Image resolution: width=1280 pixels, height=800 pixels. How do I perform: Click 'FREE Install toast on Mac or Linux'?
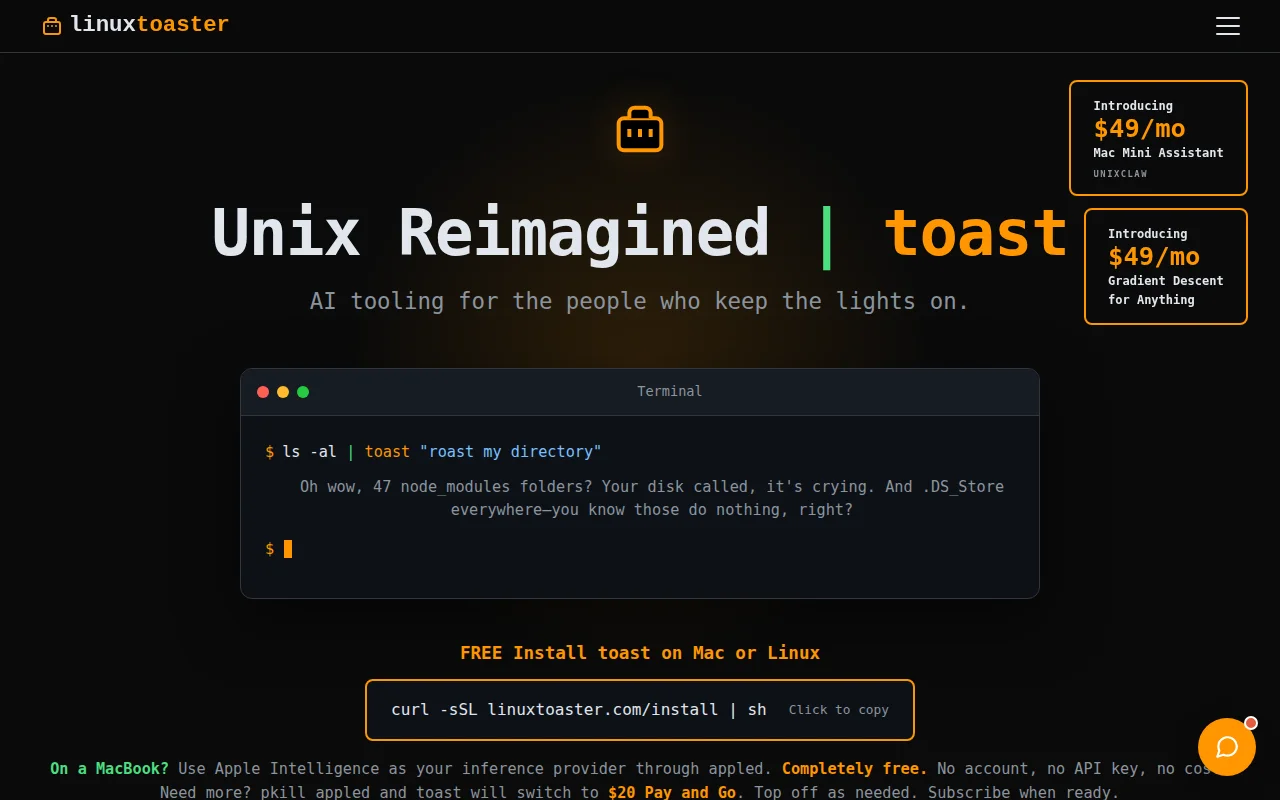coord(640,653)
